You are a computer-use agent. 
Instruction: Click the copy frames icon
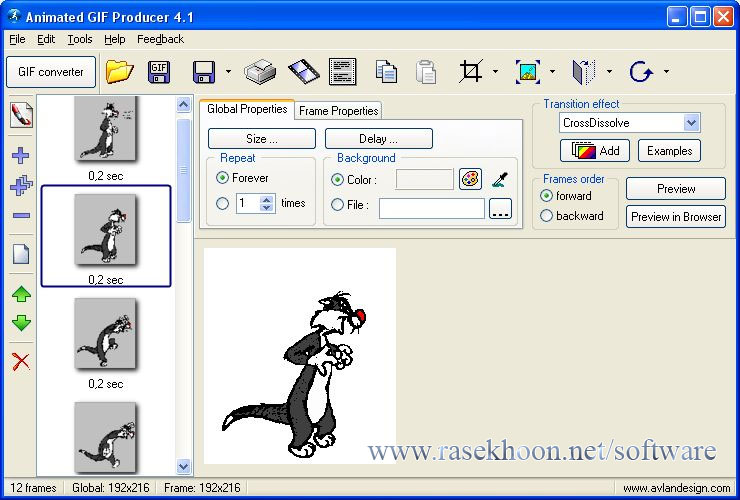click(386, 72)
